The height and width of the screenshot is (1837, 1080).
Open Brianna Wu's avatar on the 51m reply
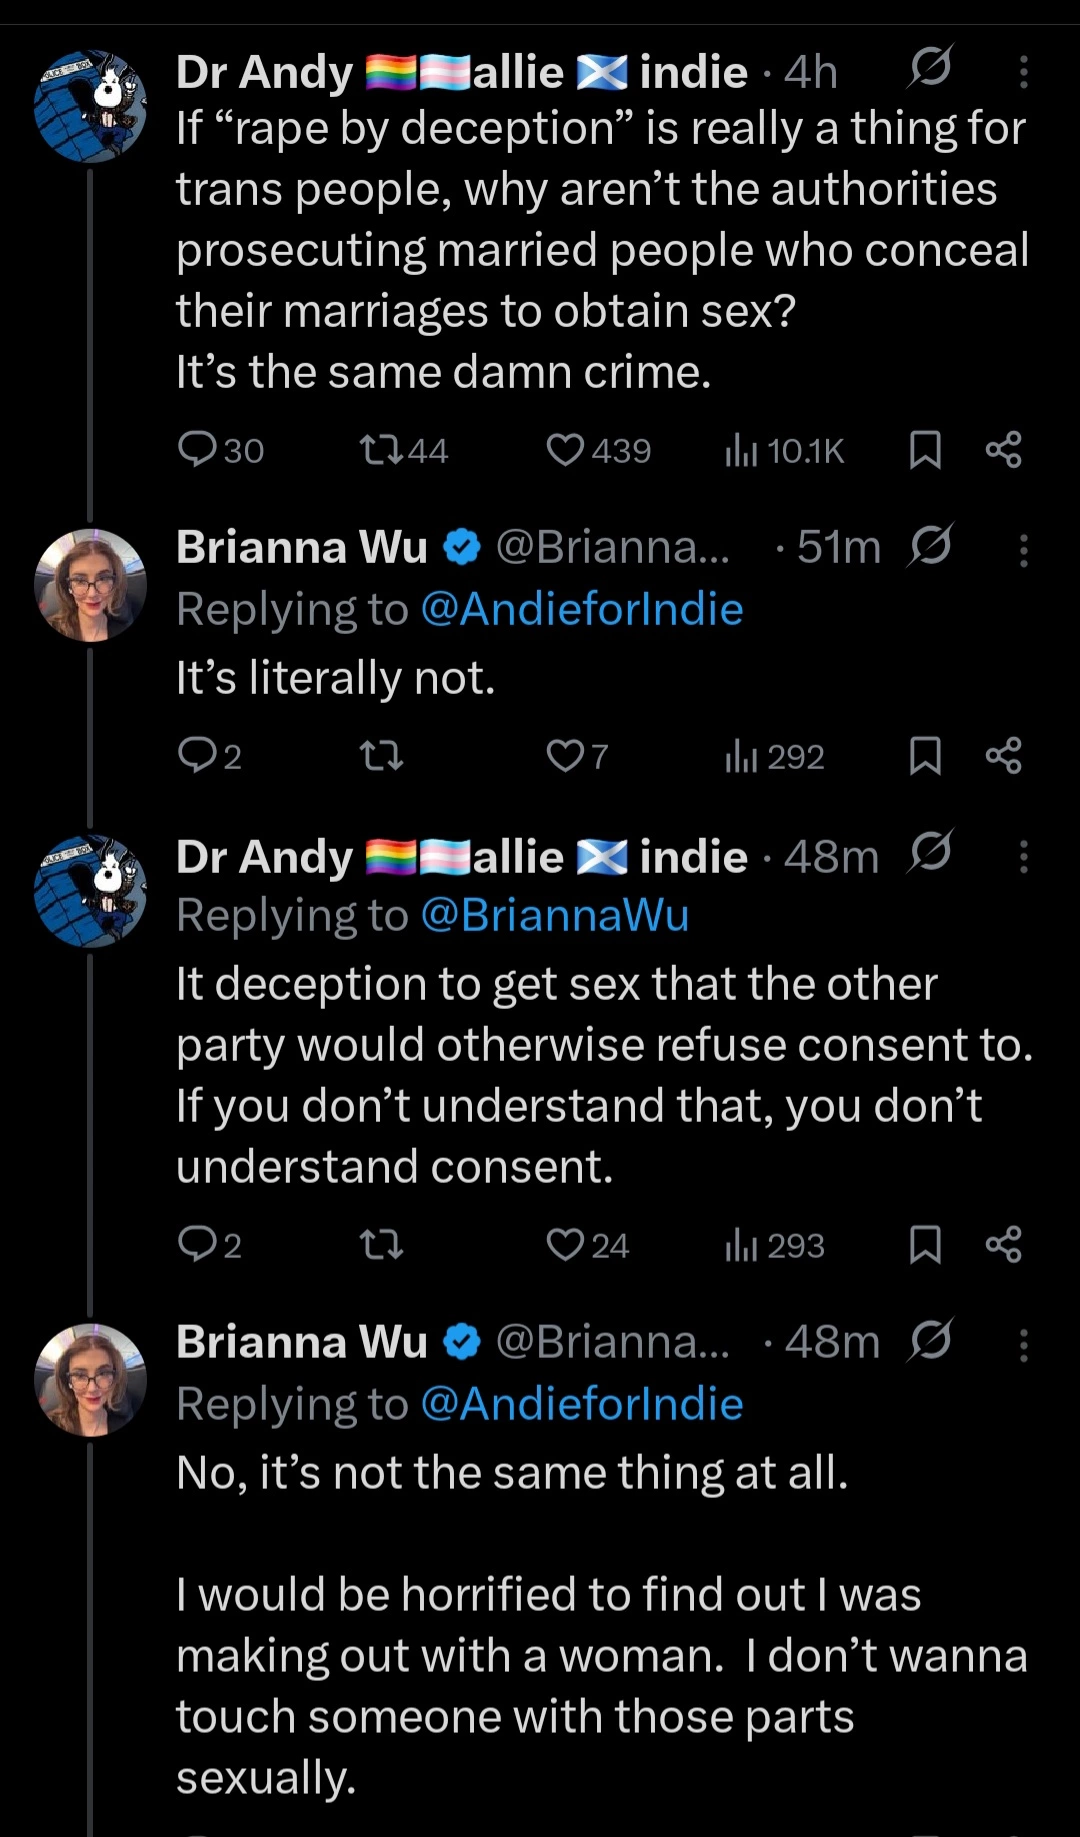(x=90, y=585)
